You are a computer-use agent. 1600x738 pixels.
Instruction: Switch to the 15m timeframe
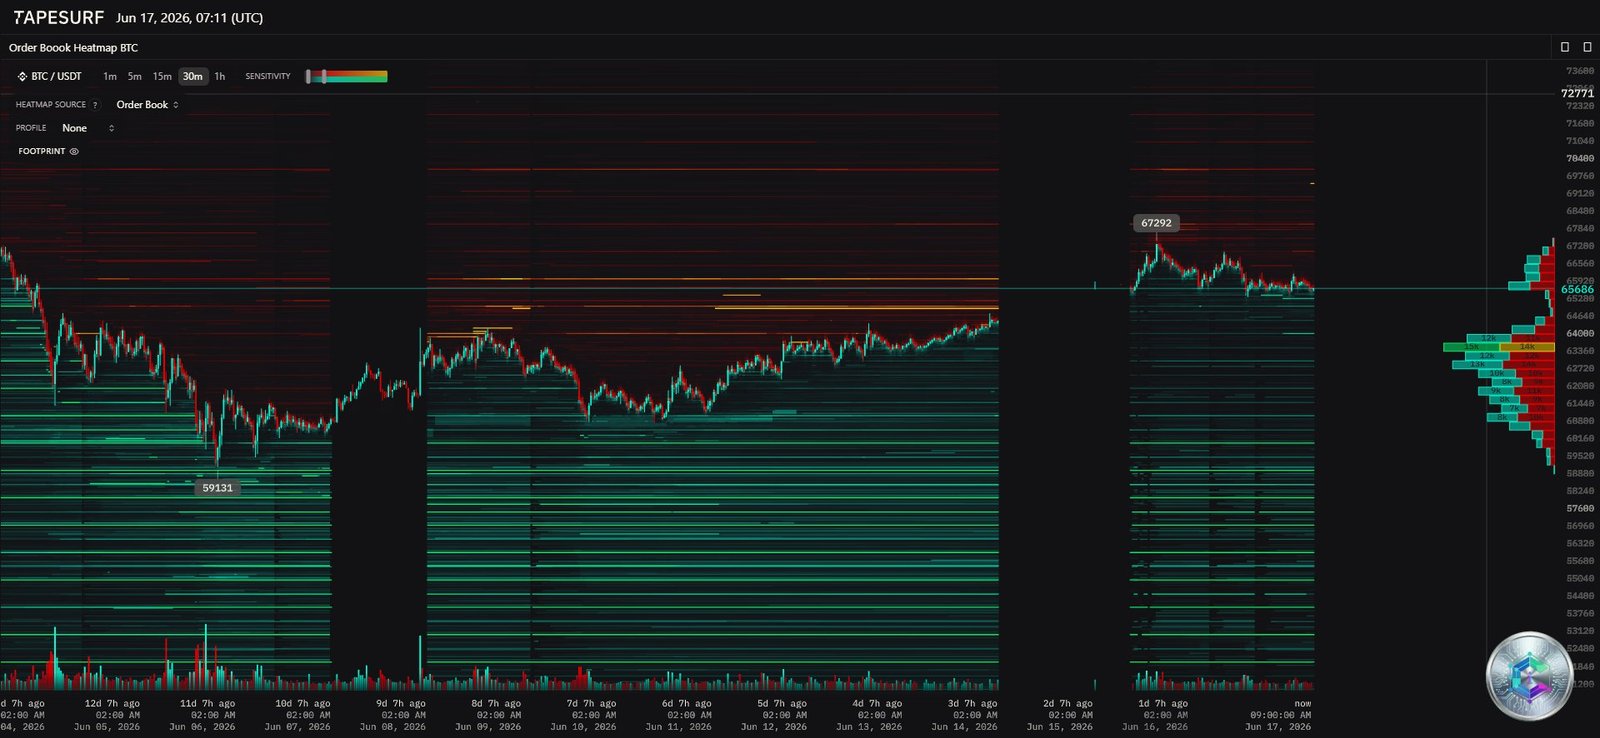[162, 76]
